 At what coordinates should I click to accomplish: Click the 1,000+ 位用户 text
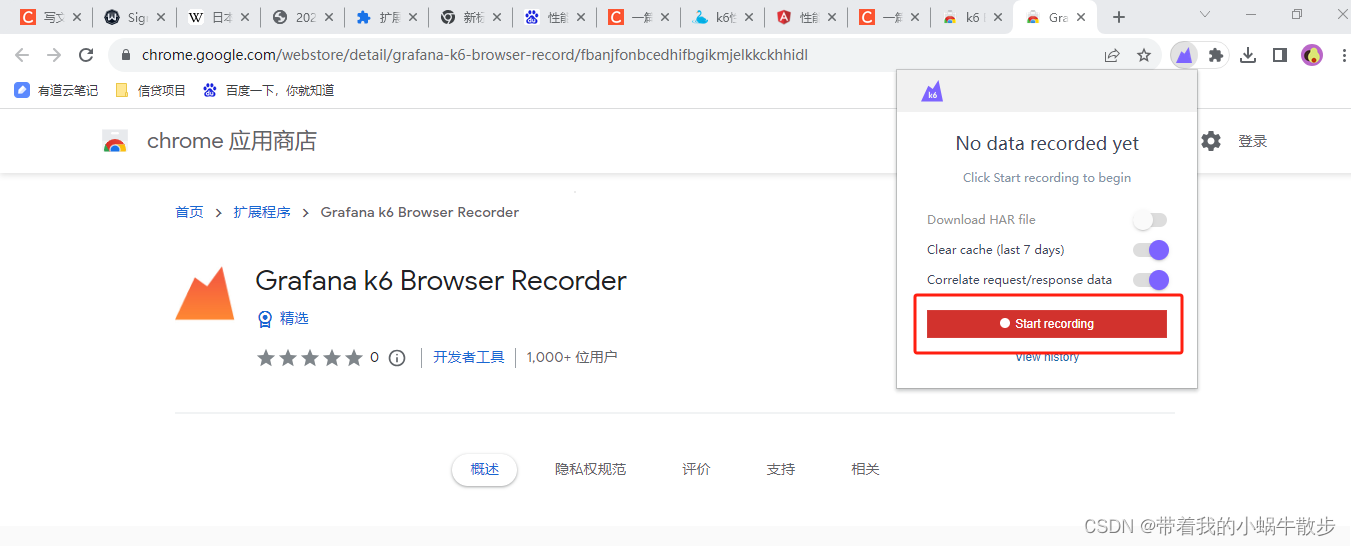pyautogui.click(x=572, y=357)
